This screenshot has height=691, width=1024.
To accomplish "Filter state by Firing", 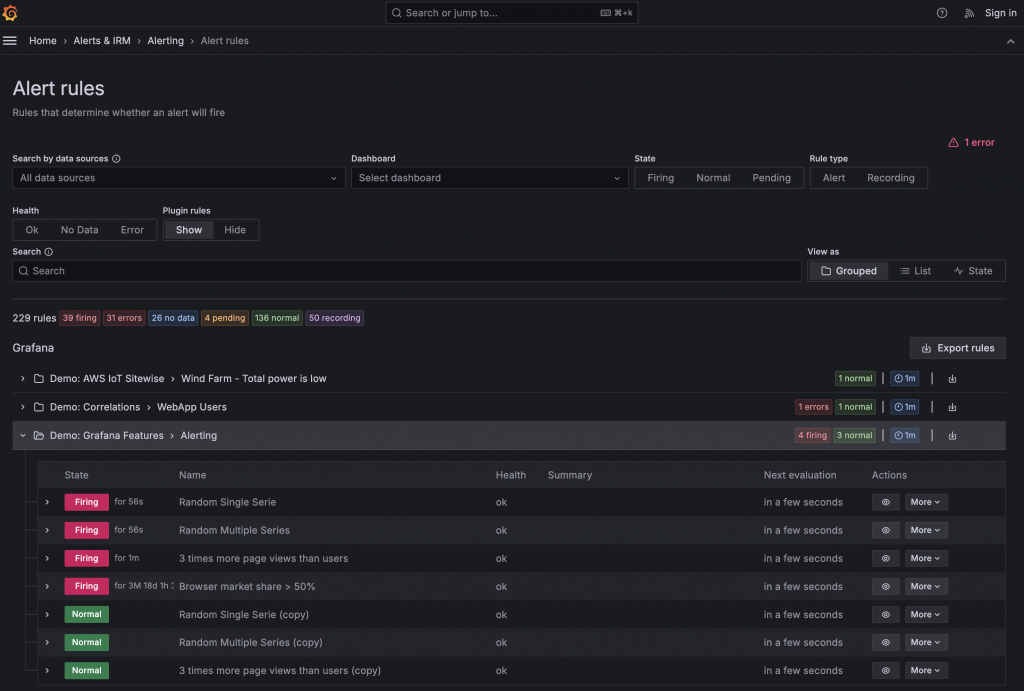I will click(660, 178).
